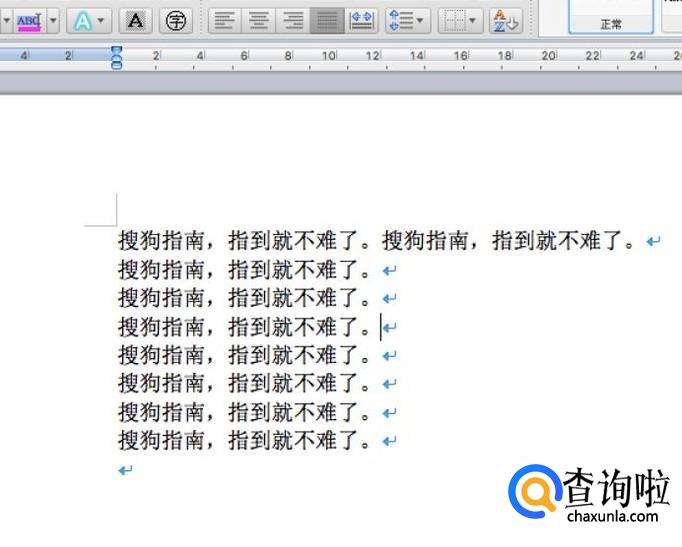Open the line spacing menu
Viewport: 682px width, 547px height.
click(x=408, y=20)
